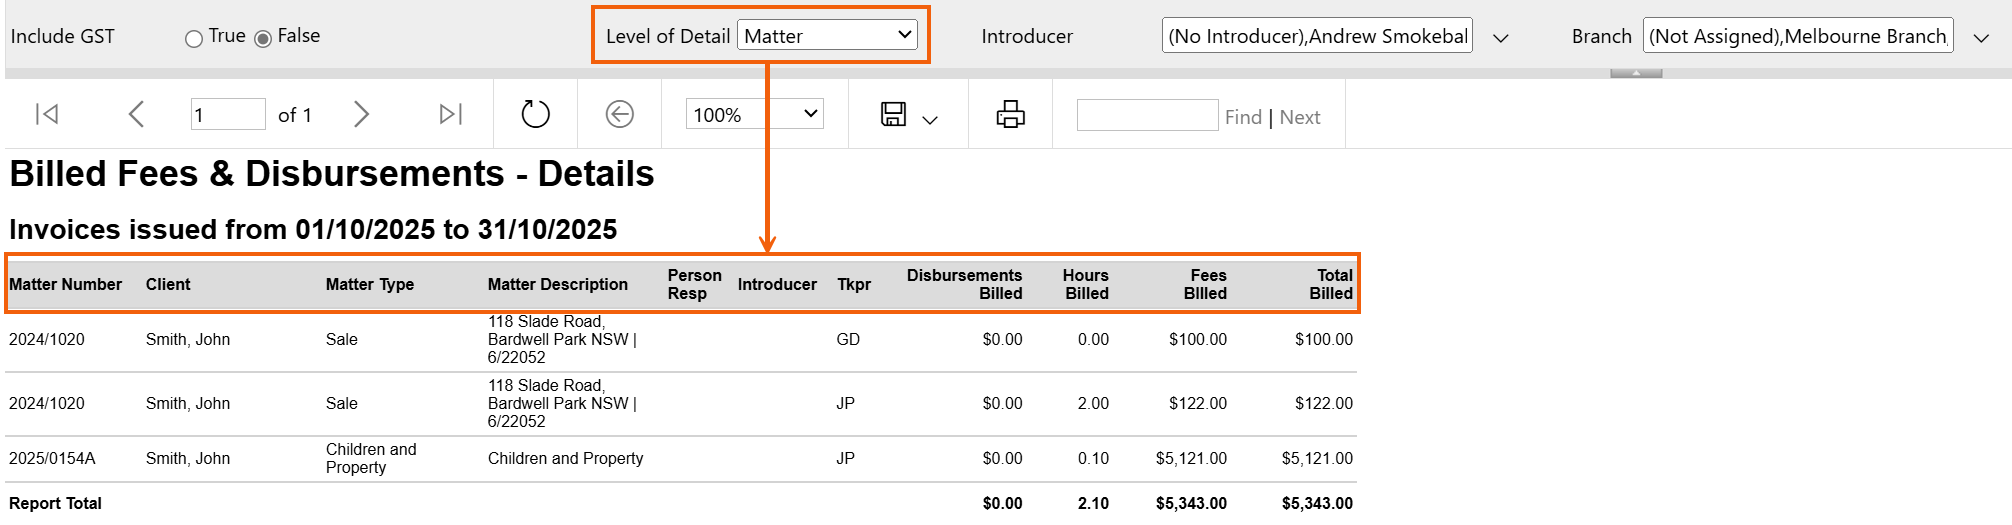Screen dimensions: 2012x525
Task: Go to the first page of the report
Action: click(47, 115)
